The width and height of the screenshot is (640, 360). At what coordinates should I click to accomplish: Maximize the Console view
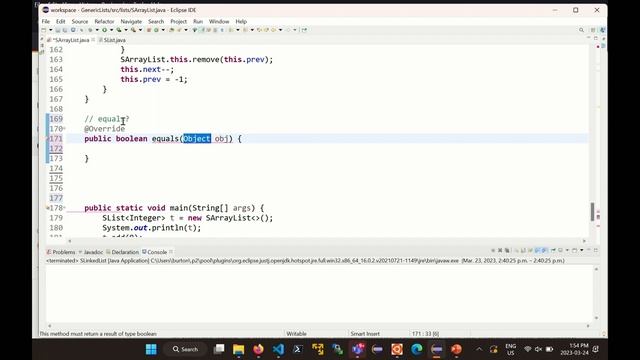click(x=596, y=250)
